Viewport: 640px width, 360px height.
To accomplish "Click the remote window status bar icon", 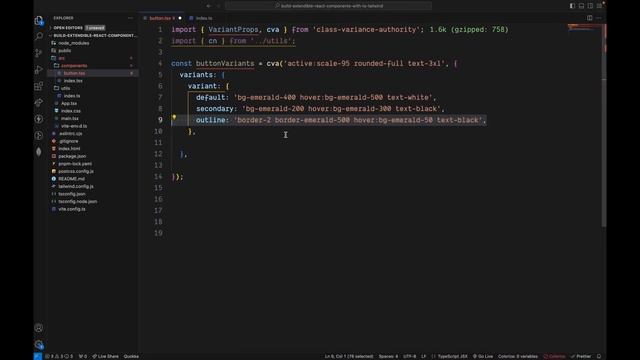I will click(38, 356).
